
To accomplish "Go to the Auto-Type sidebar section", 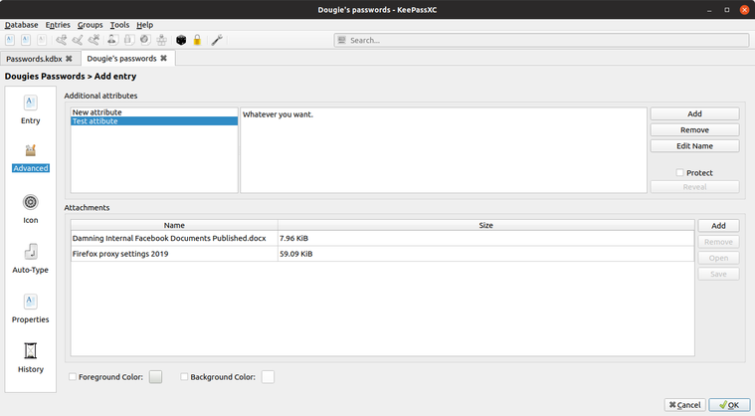I will tap(30, 259).
